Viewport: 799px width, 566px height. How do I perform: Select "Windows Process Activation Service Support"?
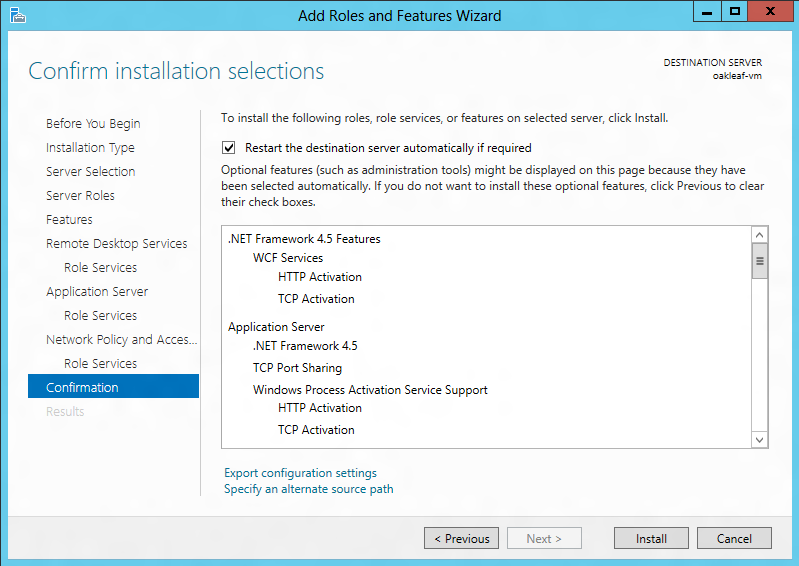pos(370,390)
